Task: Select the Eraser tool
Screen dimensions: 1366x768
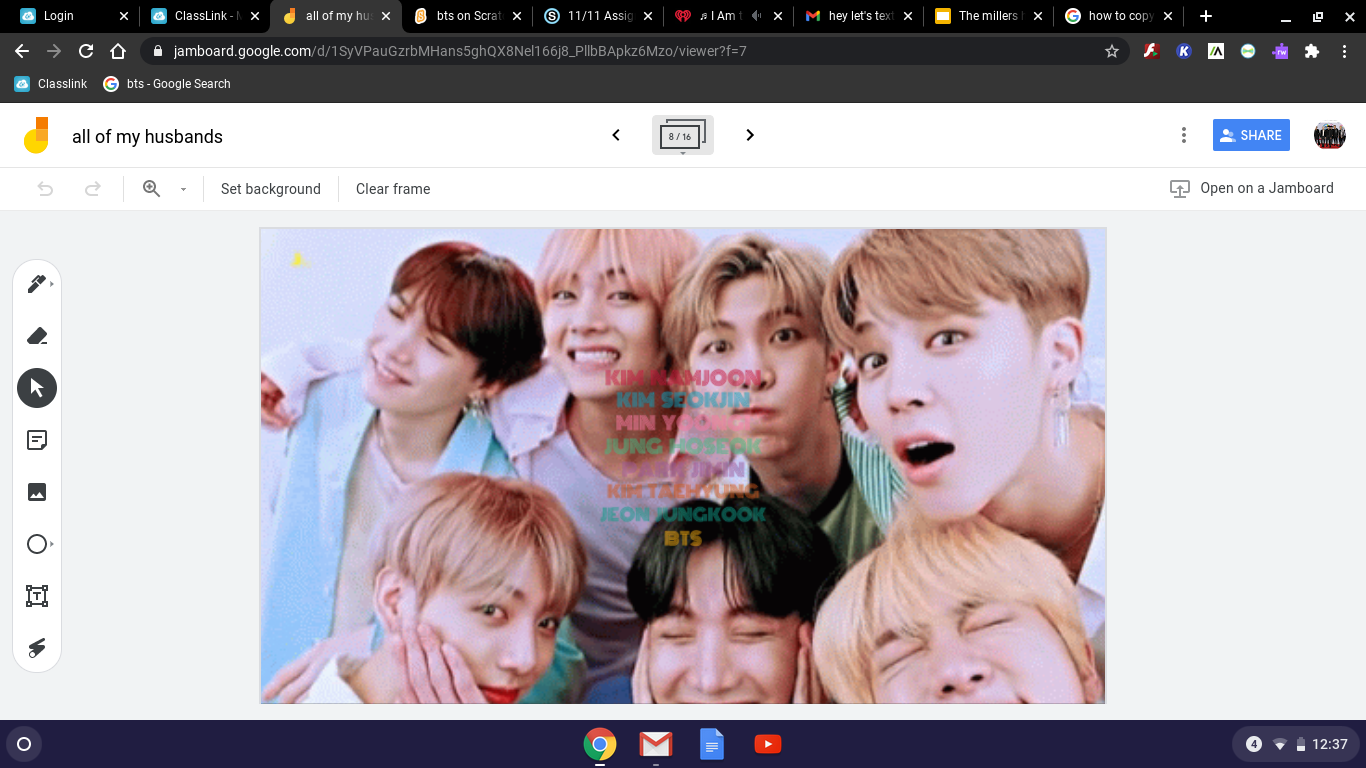Action: click(37, 336)
